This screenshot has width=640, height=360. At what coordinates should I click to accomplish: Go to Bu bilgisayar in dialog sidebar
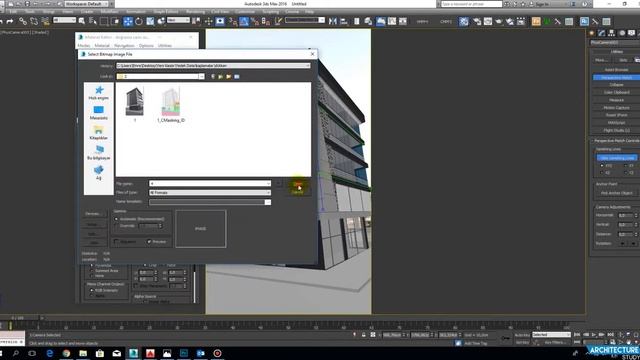coord(99,153)
